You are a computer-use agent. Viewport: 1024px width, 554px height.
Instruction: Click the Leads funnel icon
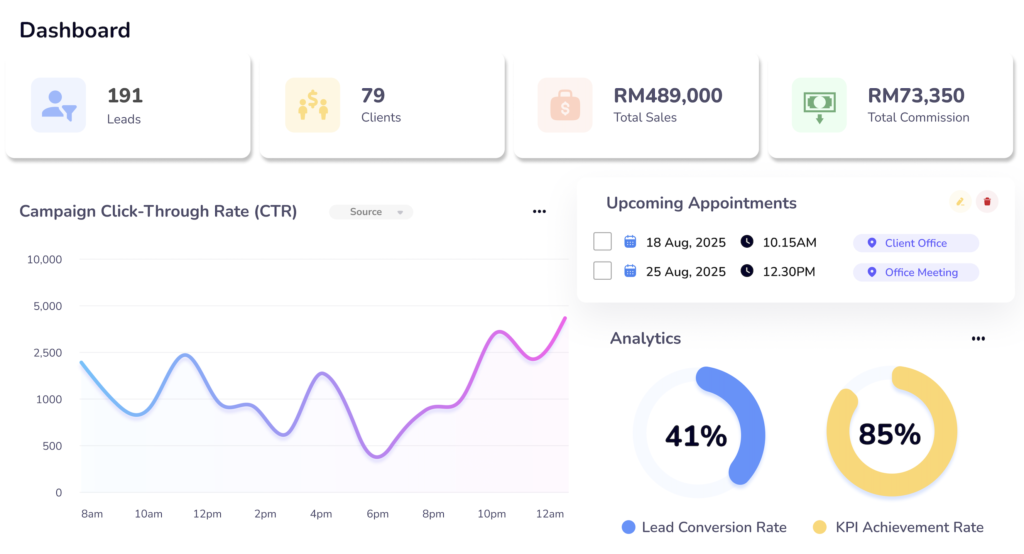point(58,105)
